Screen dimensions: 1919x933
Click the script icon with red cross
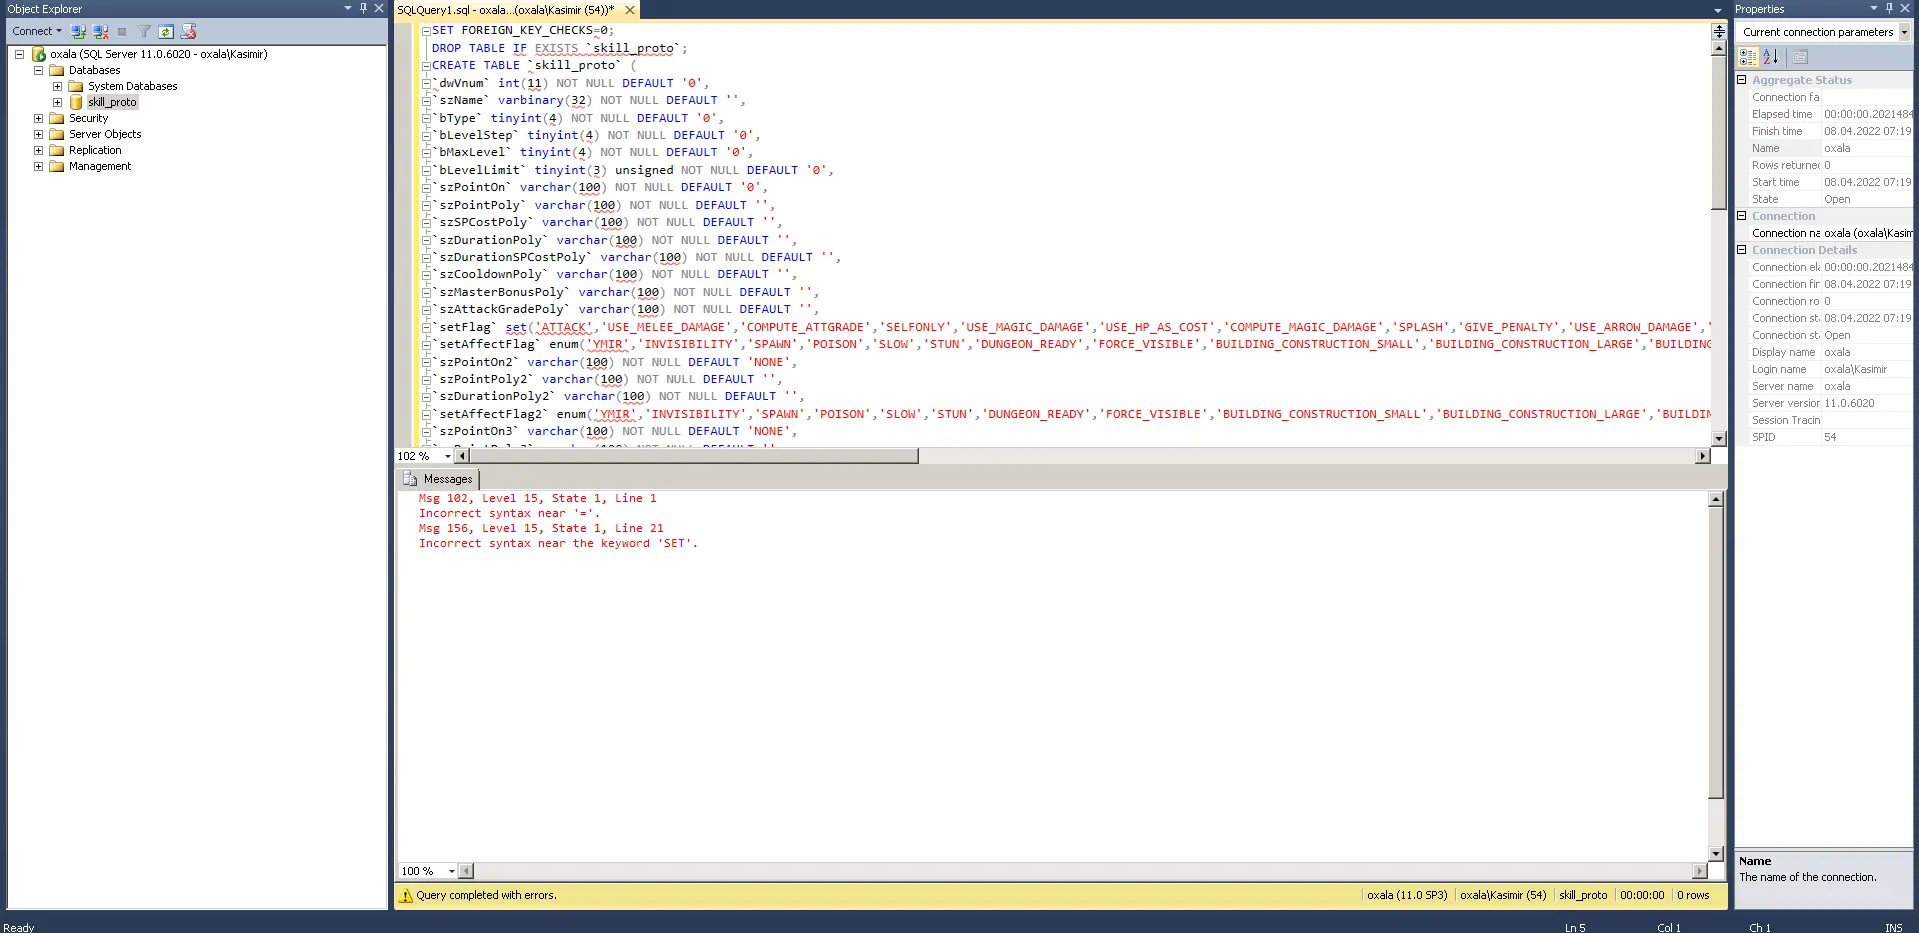[x=188, y=31]
